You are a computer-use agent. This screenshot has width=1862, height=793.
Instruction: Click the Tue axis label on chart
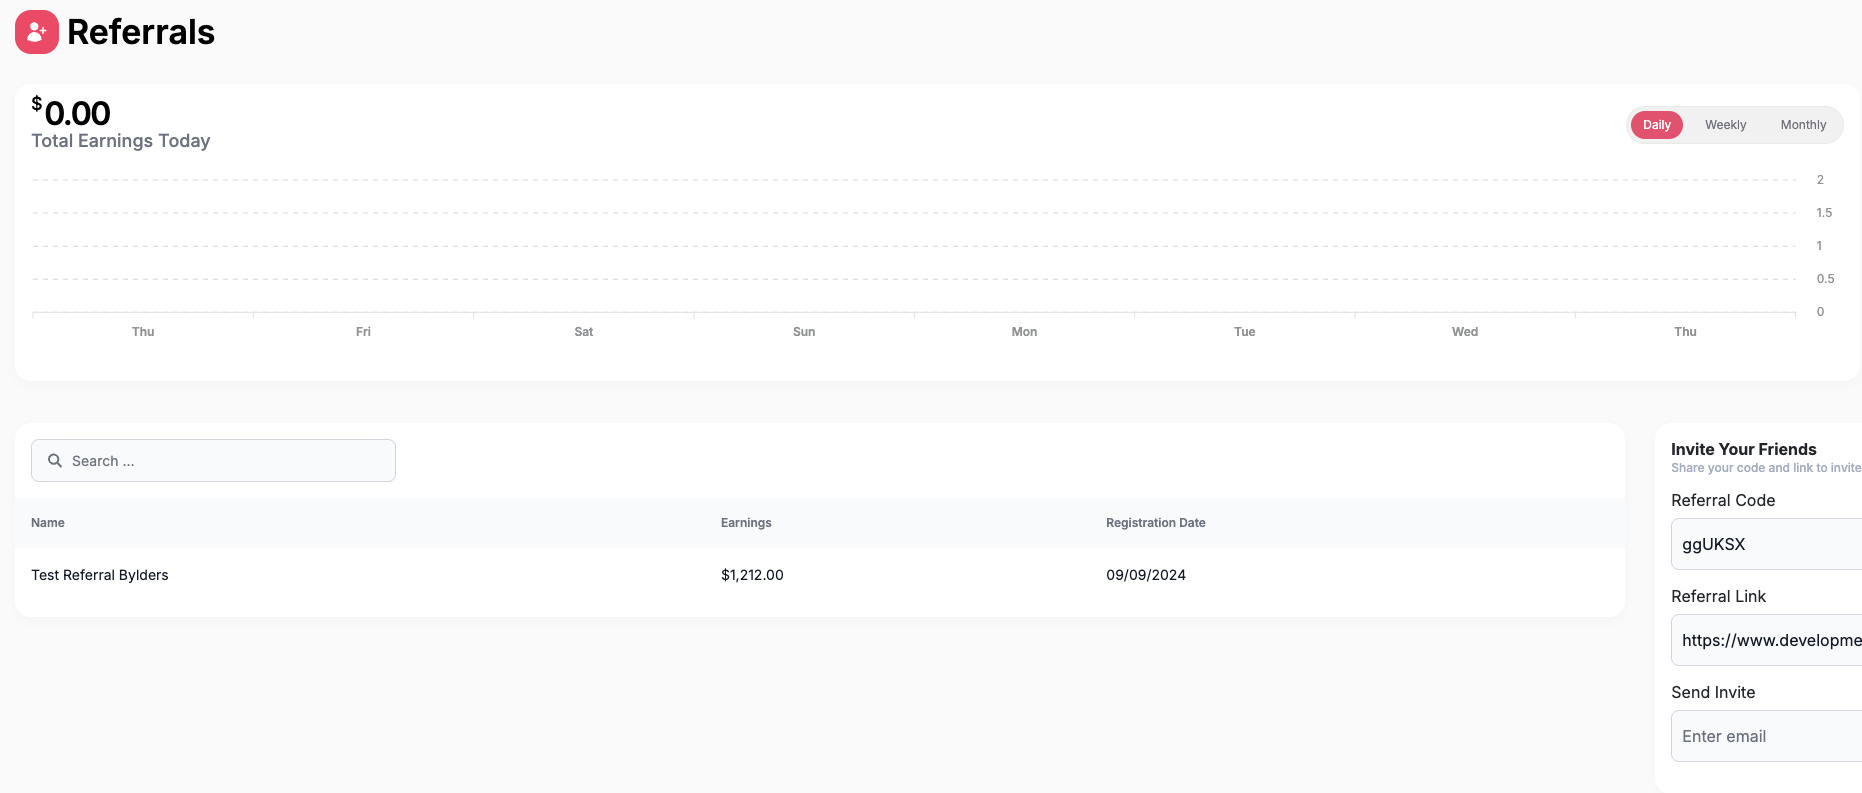point(1244,332)
